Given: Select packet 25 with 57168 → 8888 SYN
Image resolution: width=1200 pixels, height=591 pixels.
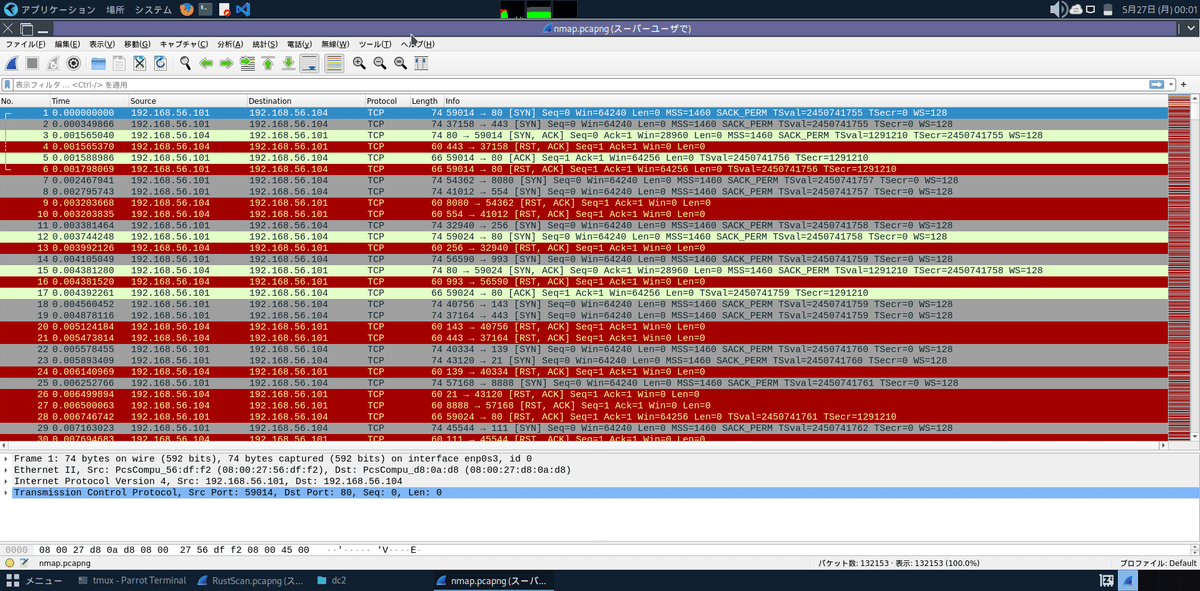Looking at the screenshot, I should pos(583,382).
